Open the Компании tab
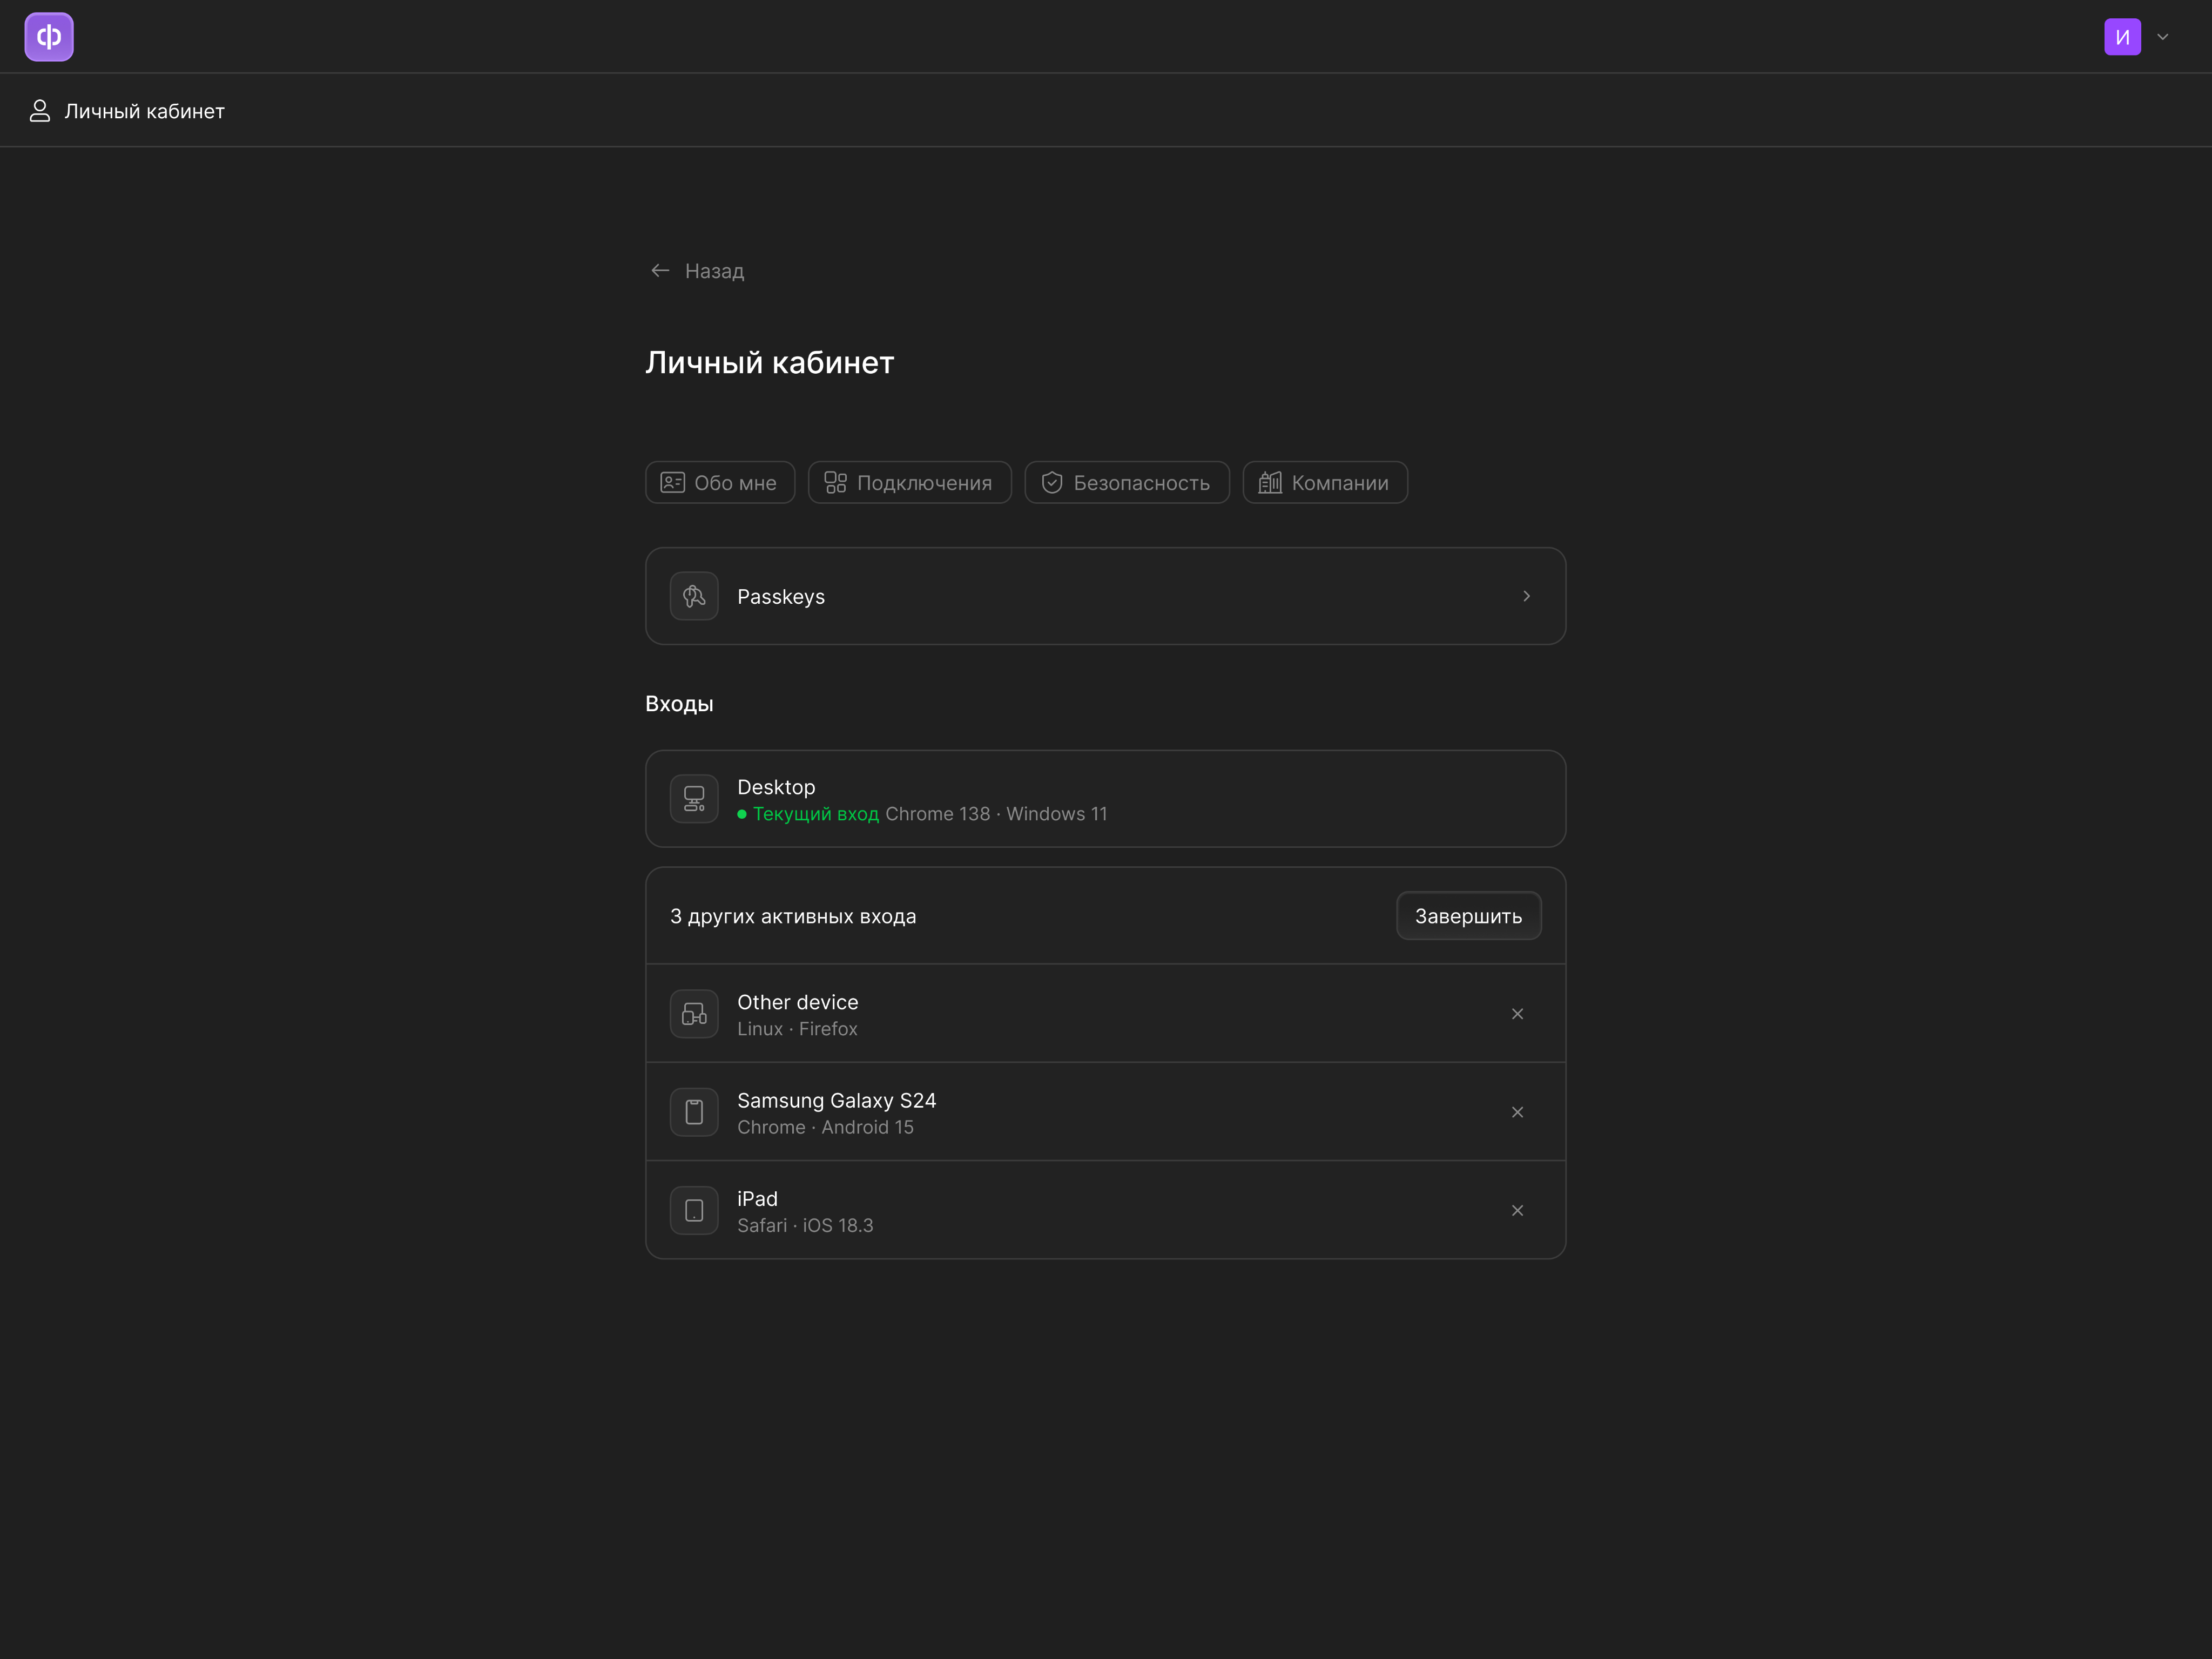This screenshot has width=2212, height=1659. tap(1325, 483)
